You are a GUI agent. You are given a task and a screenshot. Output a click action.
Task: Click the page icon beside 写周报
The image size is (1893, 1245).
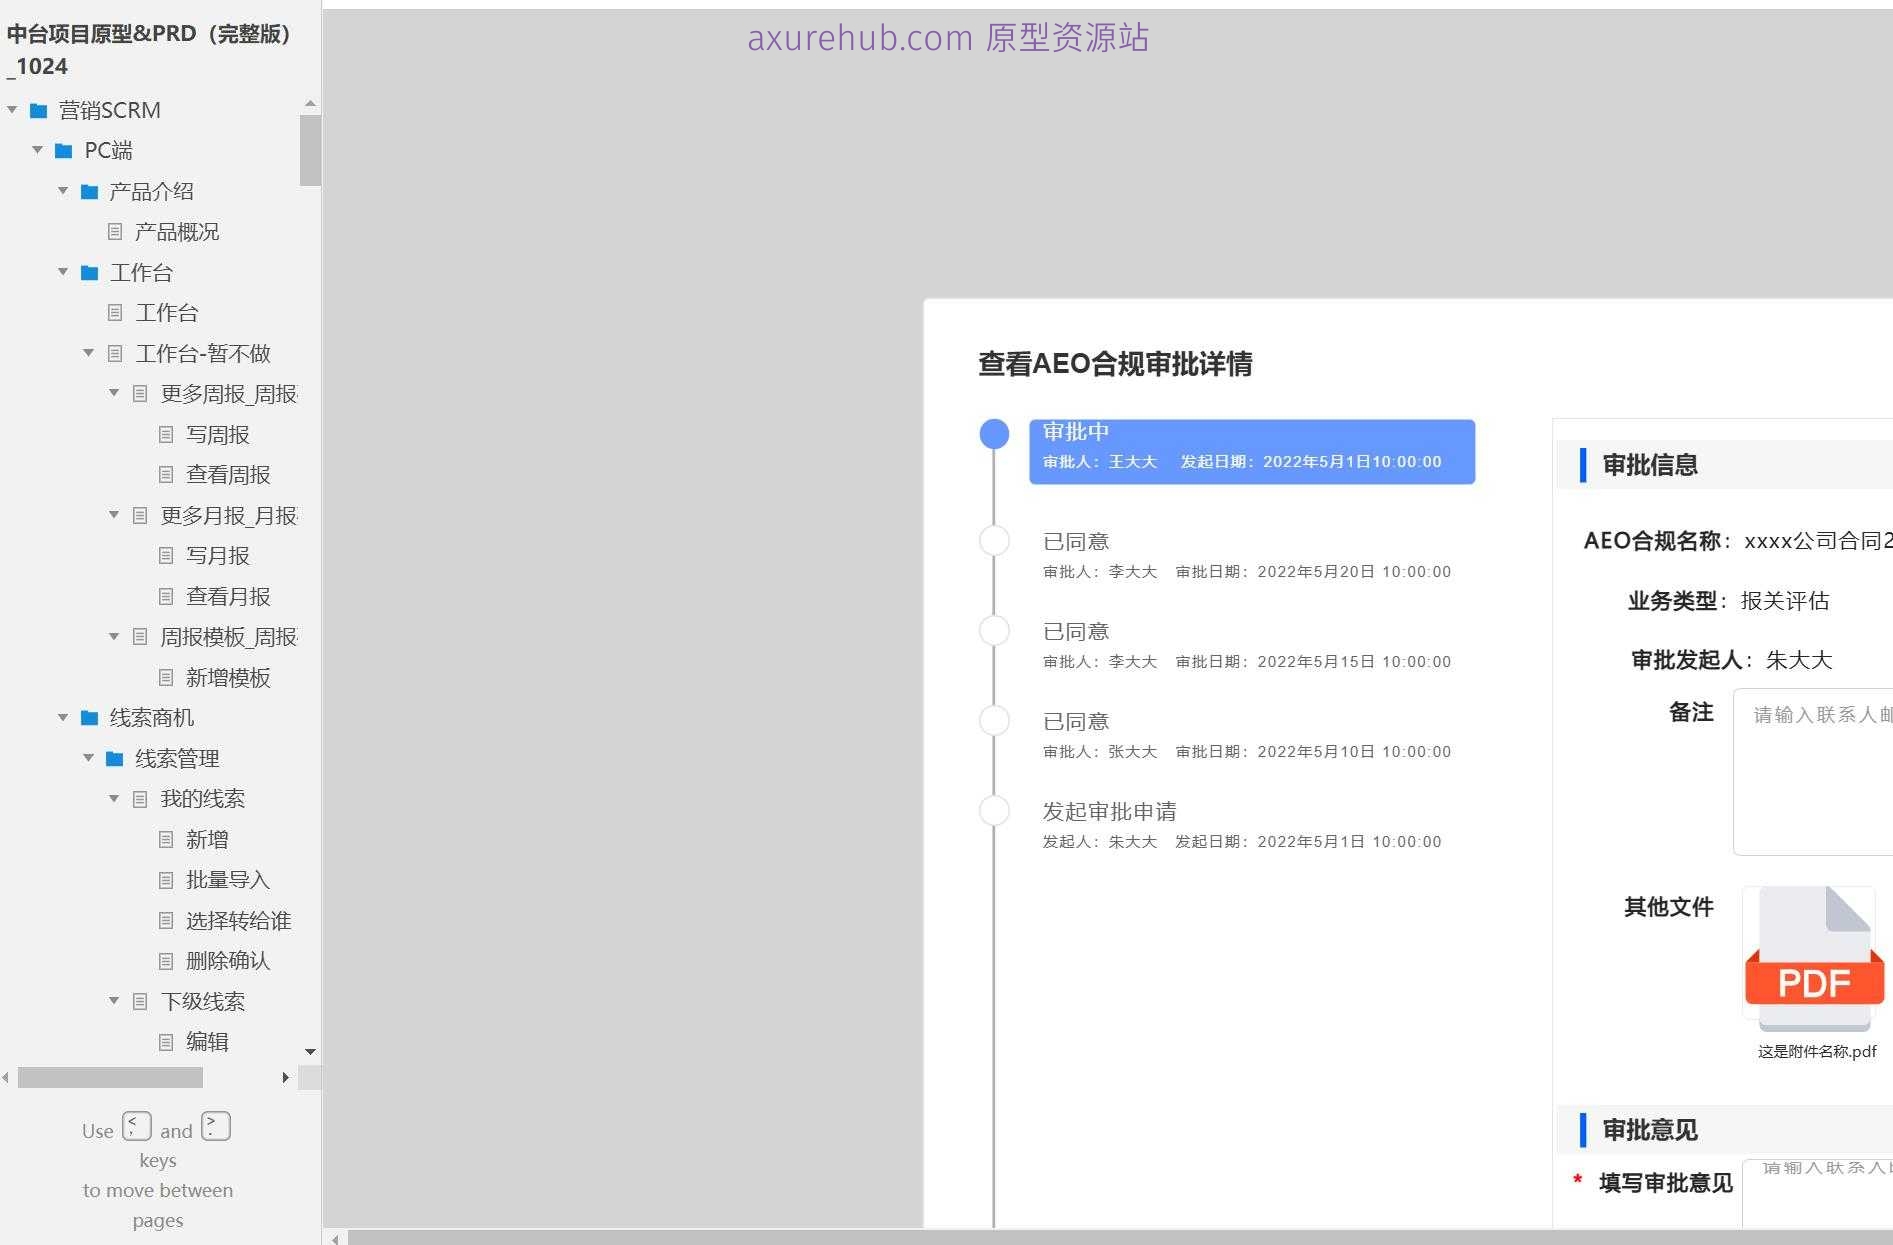click(x=165, y=434)
